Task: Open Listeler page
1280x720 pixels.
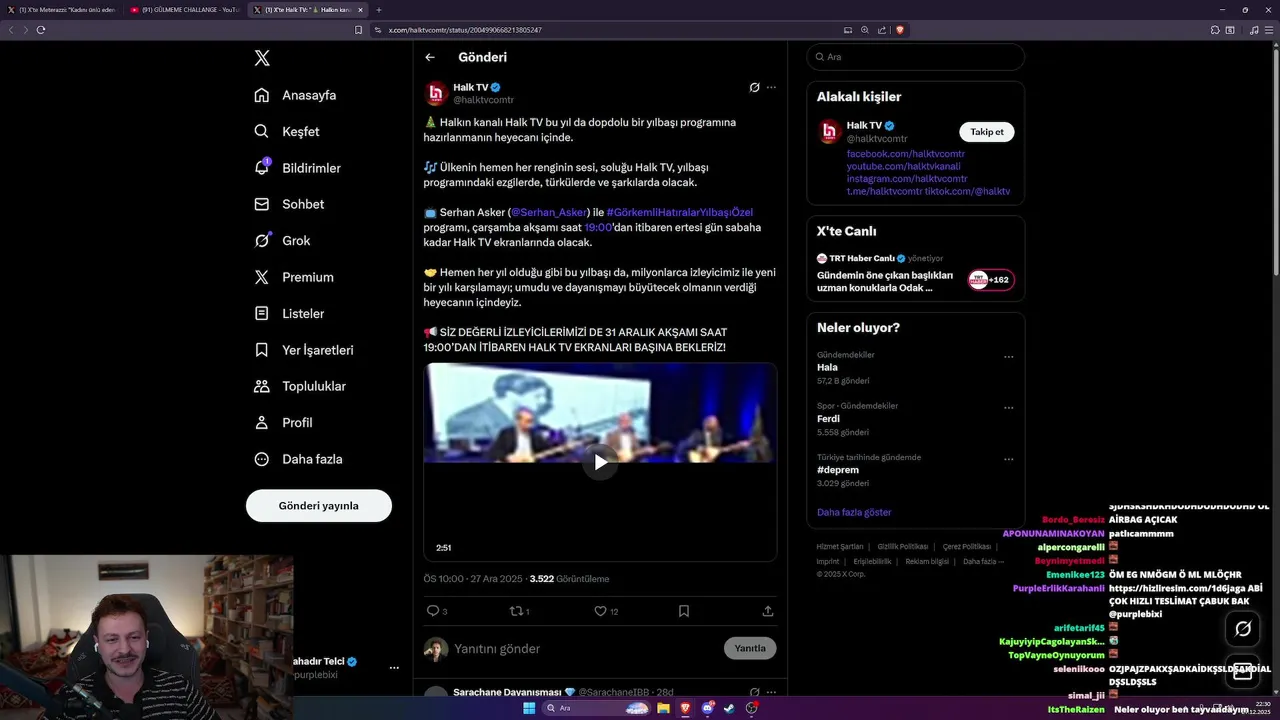Action: coord(289,313)
